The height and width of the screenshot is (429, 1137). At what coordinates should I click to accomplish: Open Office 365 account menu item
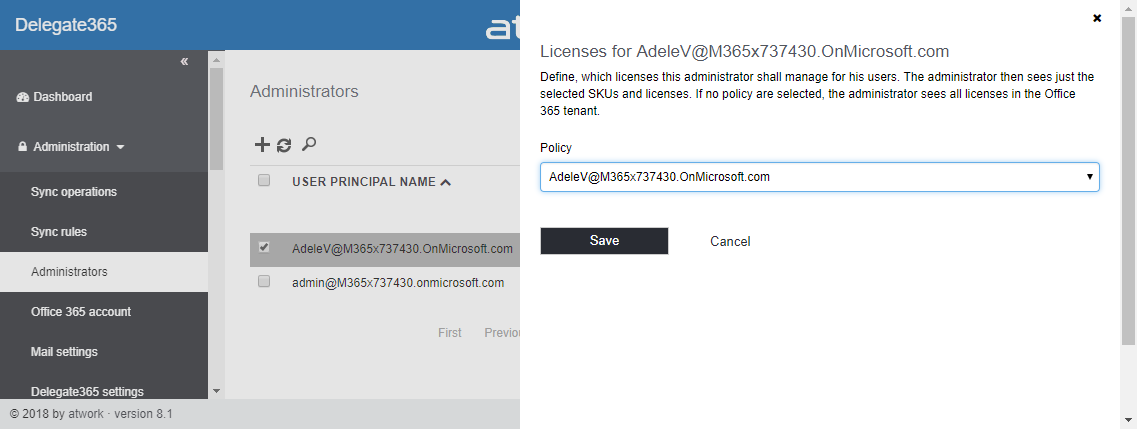(x=81, y=312)
